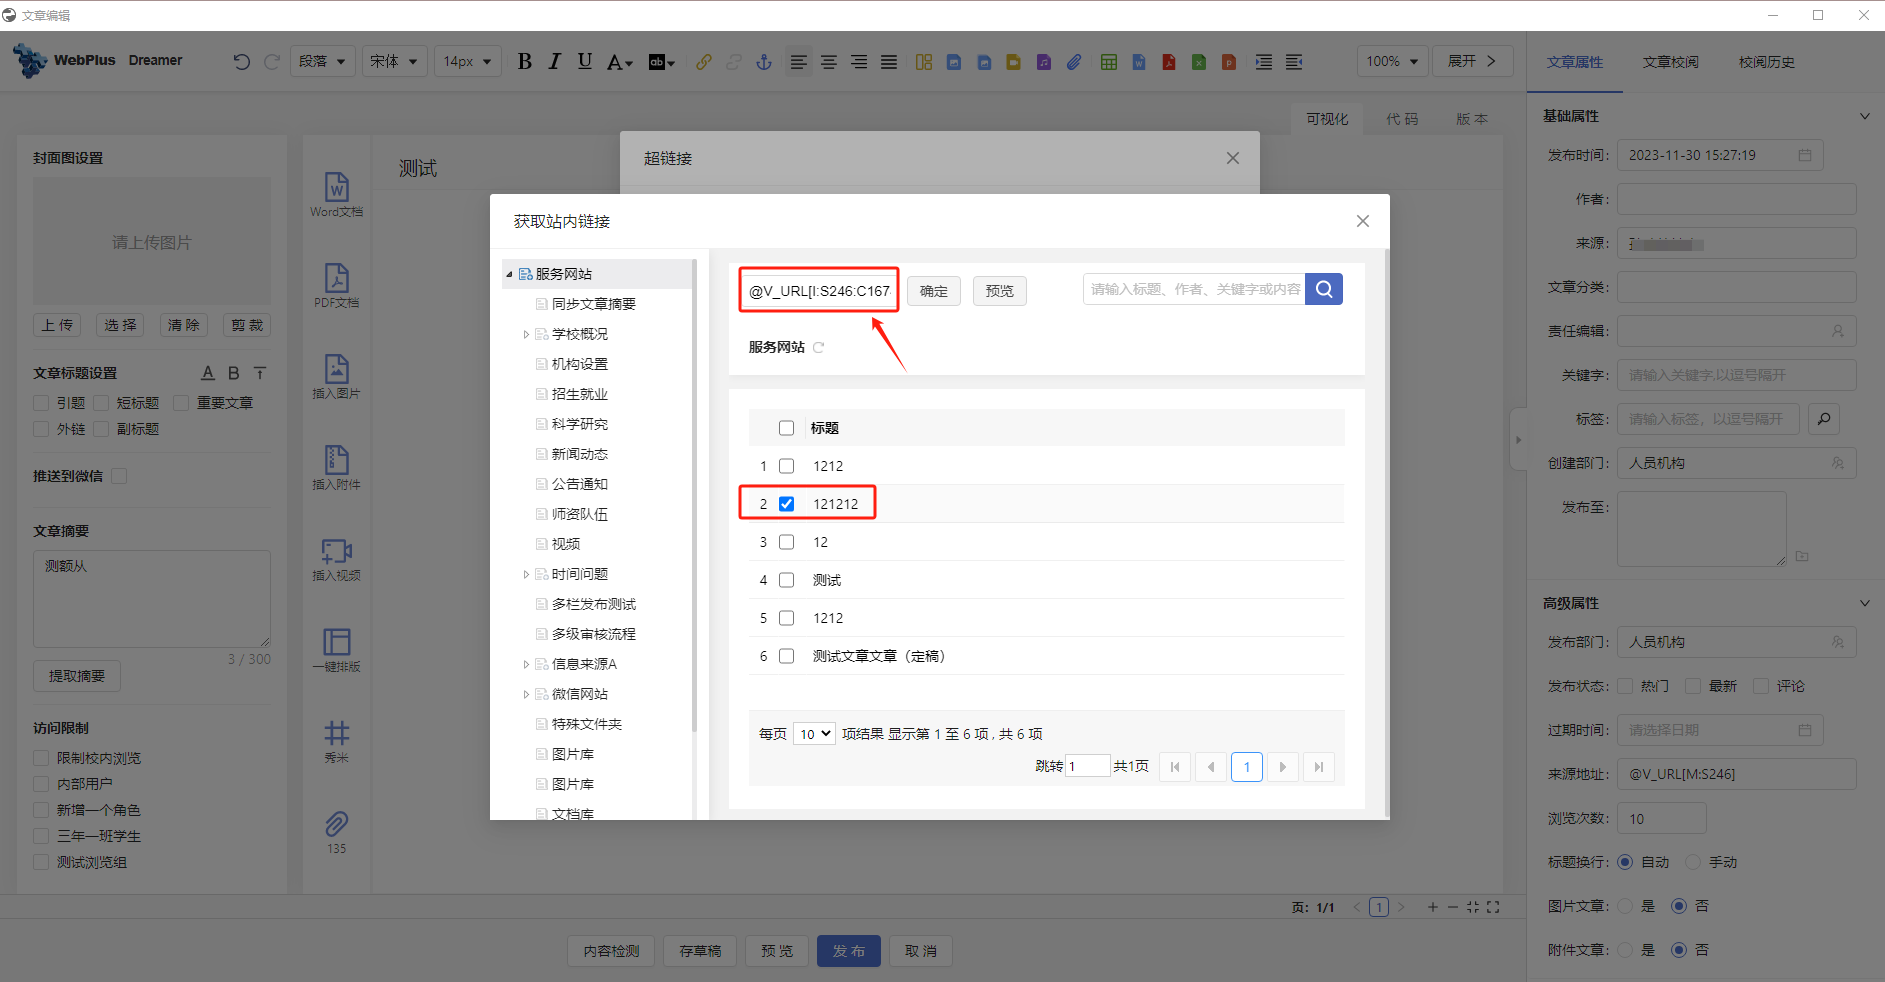Open the font color picker in toolbar
This screenshot has height=982, width=1885.
620,62
